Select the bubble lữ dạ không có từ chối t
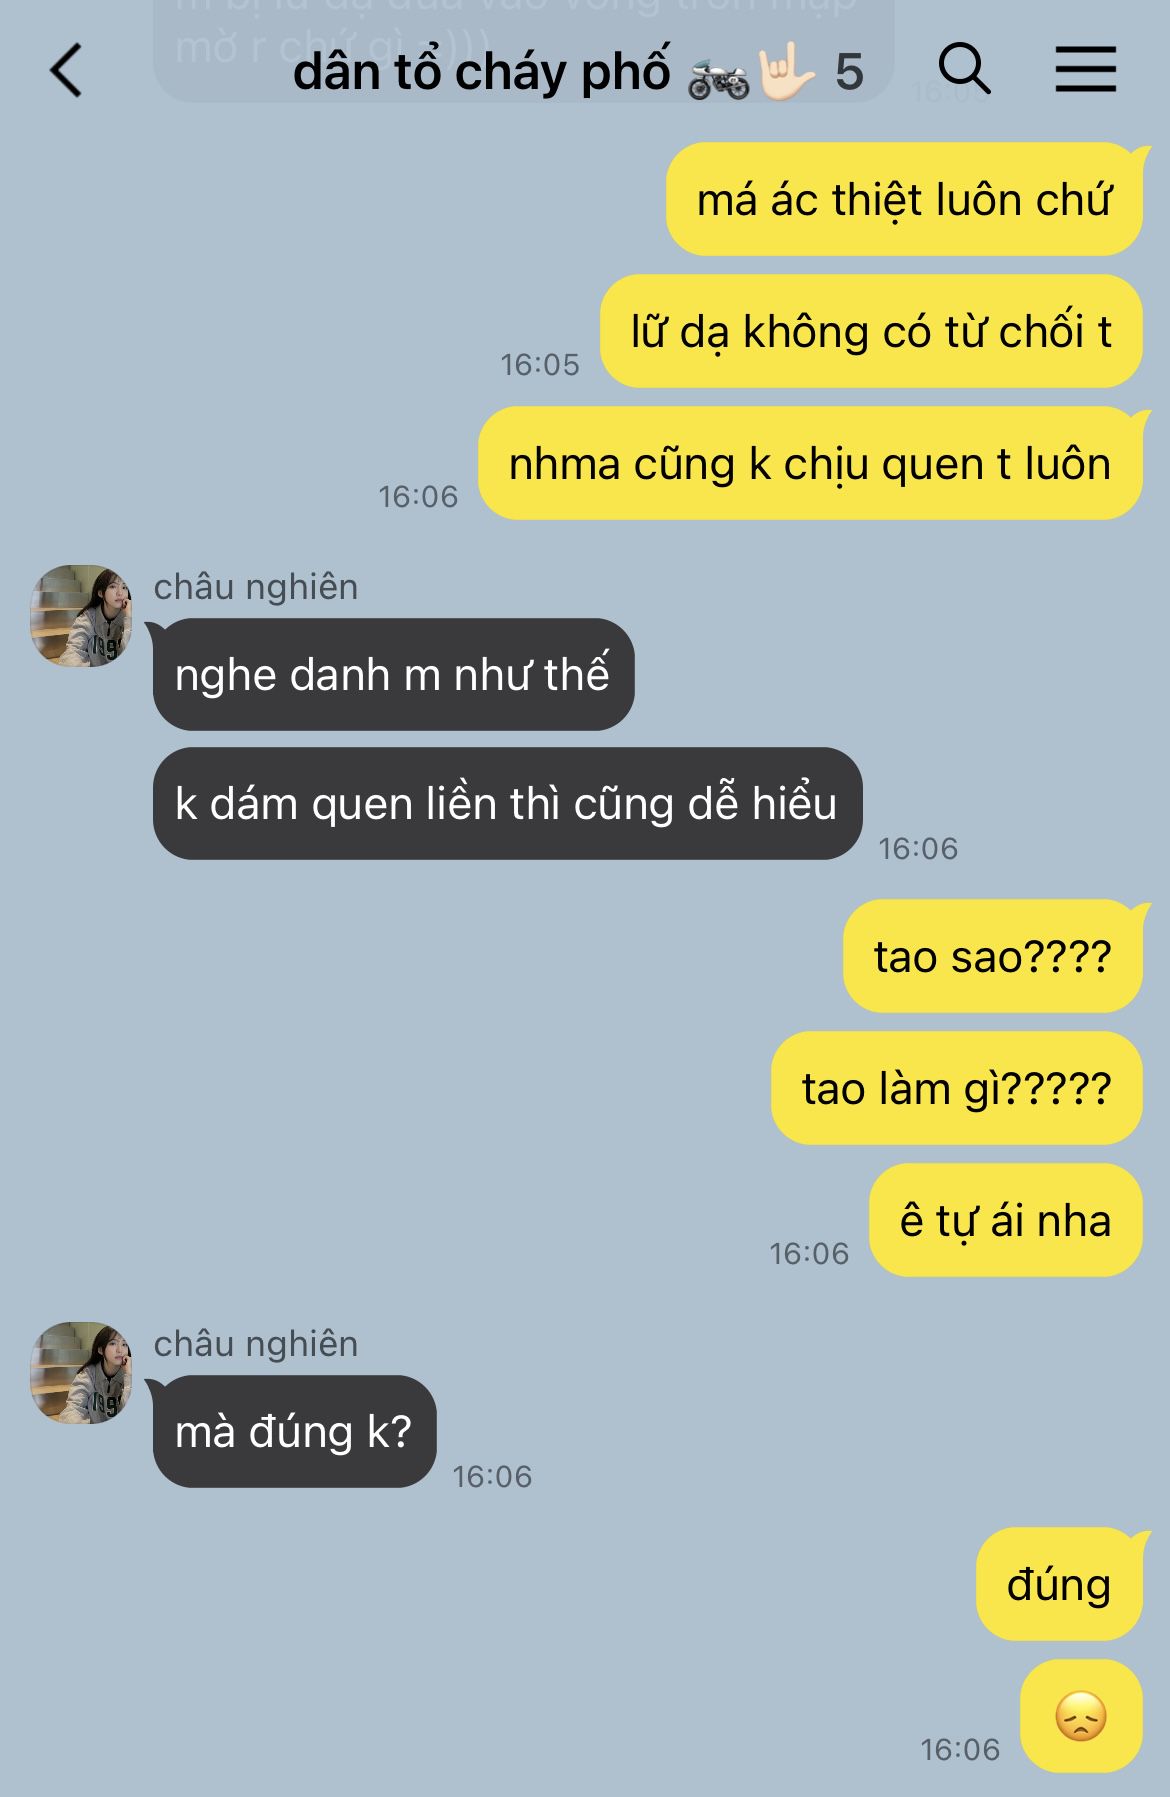Viewport: 1170px width, 1797px height. [871, 331]
